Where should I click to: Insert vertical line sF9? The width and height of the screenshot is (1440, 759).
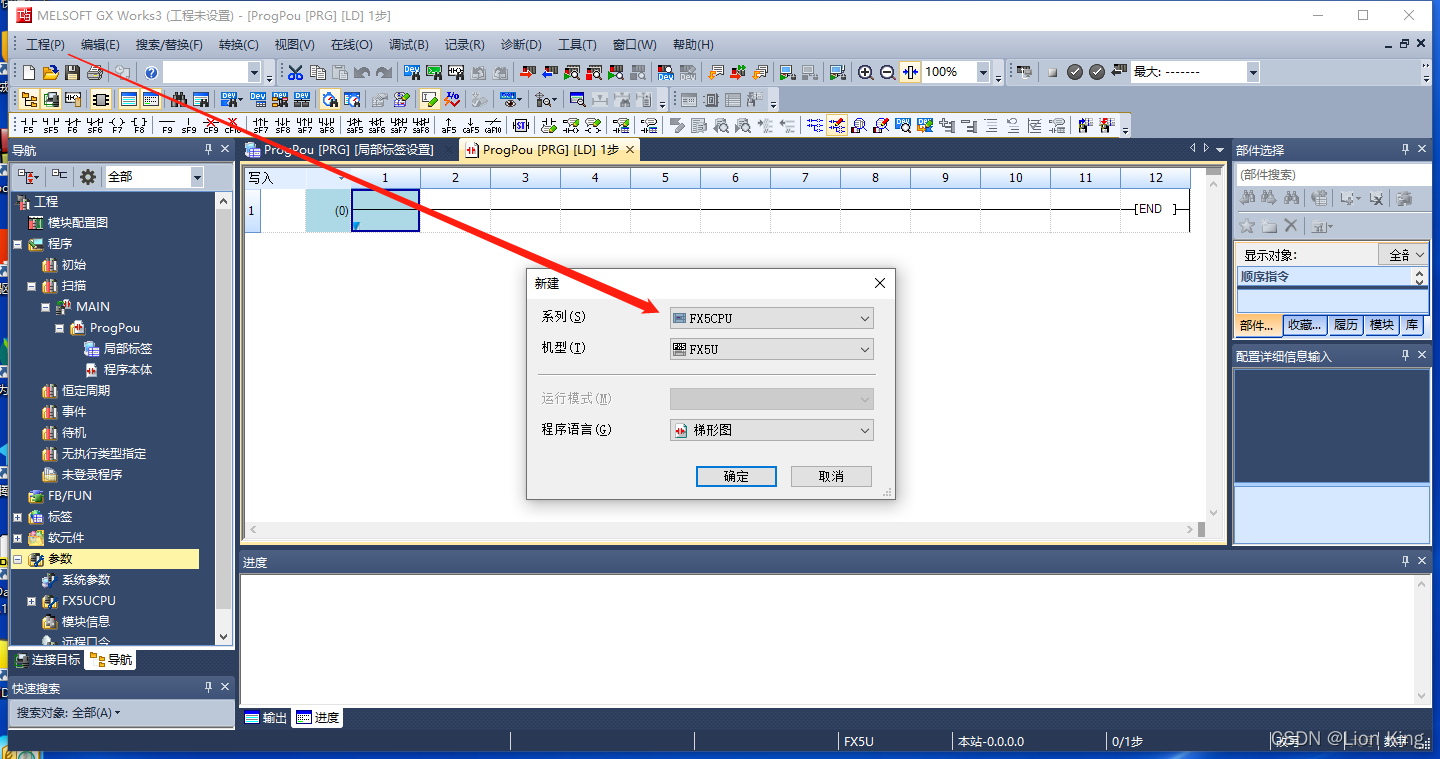click(189, 125)
